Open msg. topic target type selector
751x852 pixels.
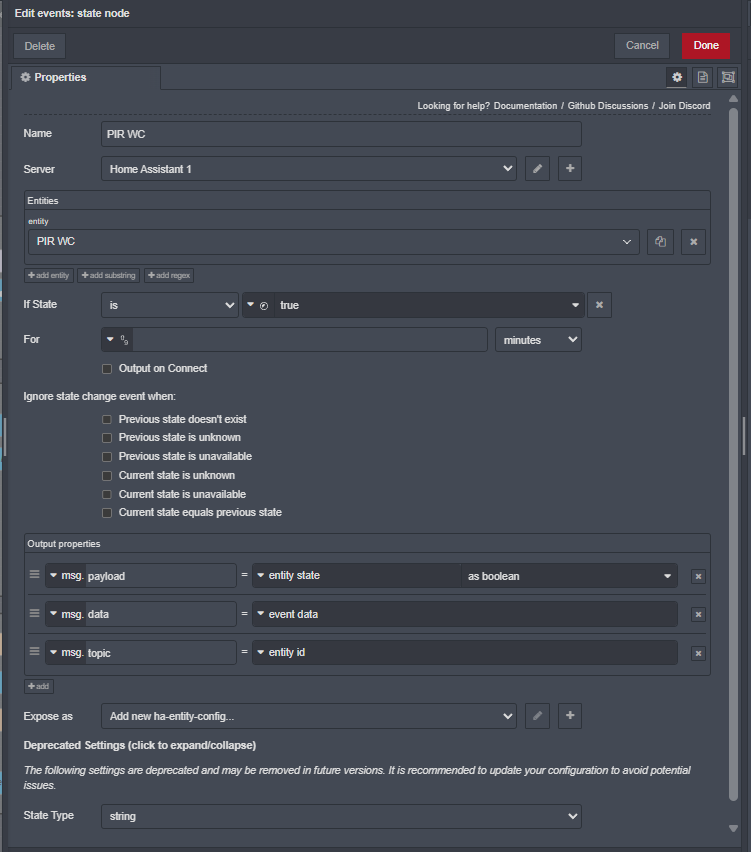[66, 652]
